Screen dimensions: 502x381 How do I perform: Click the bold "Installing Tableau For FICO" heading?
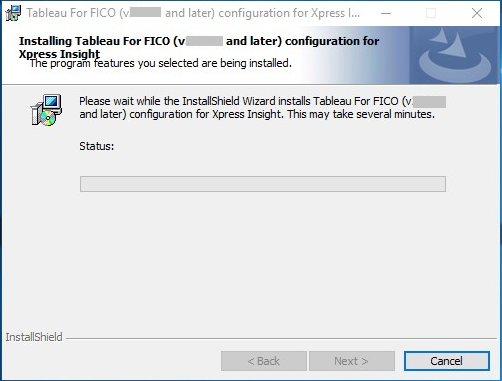(x=199, y=41)
